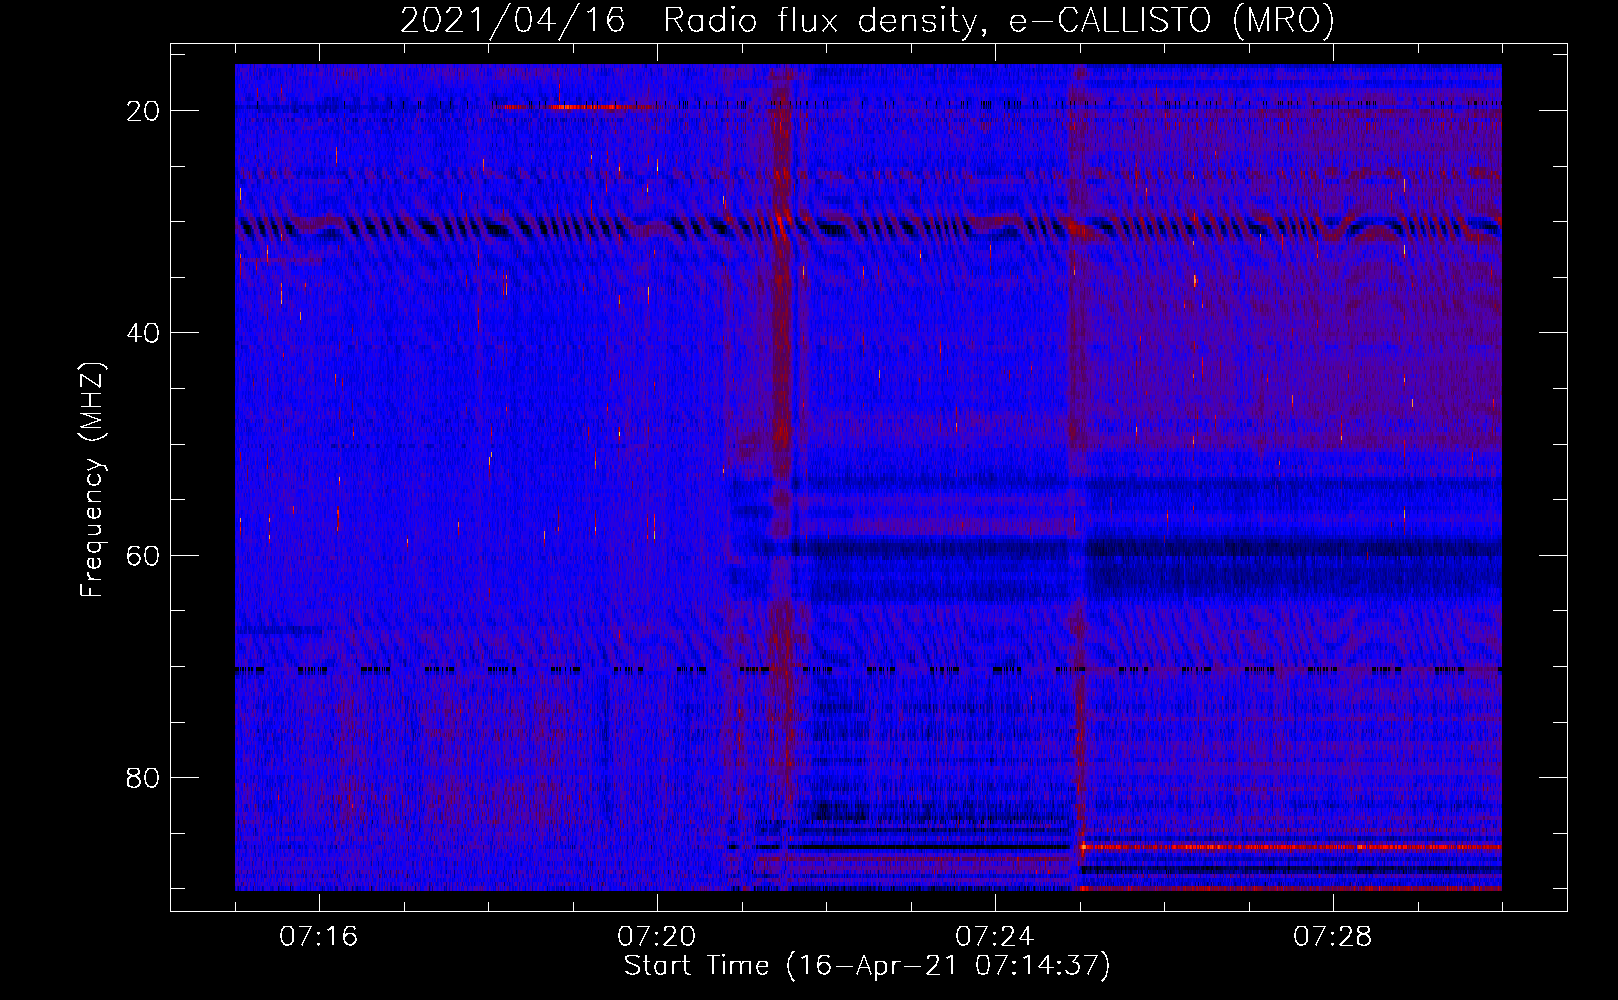
Task: Click the 'Start Time (16-Apr-21 07:14:37)' x-axis label
Action: (867, 966)
